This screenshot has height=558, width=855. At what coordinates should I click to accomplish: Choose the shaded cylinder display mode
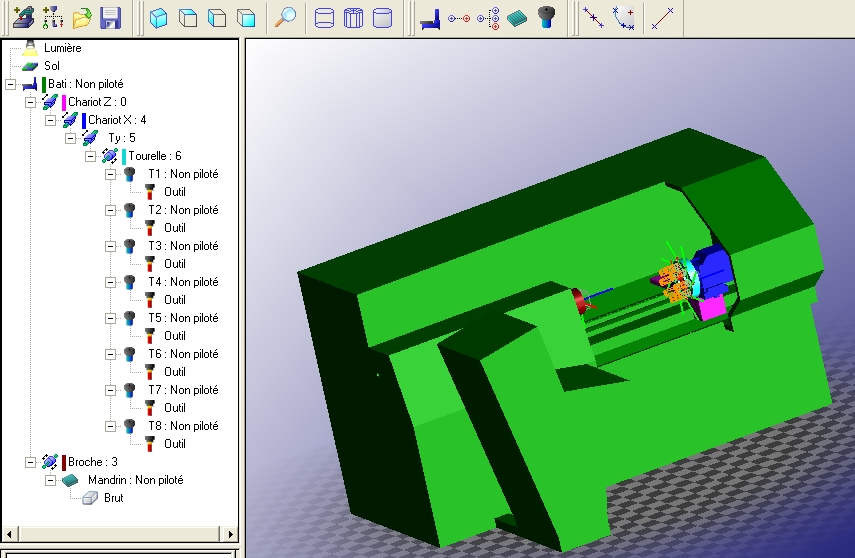point(382,18)
